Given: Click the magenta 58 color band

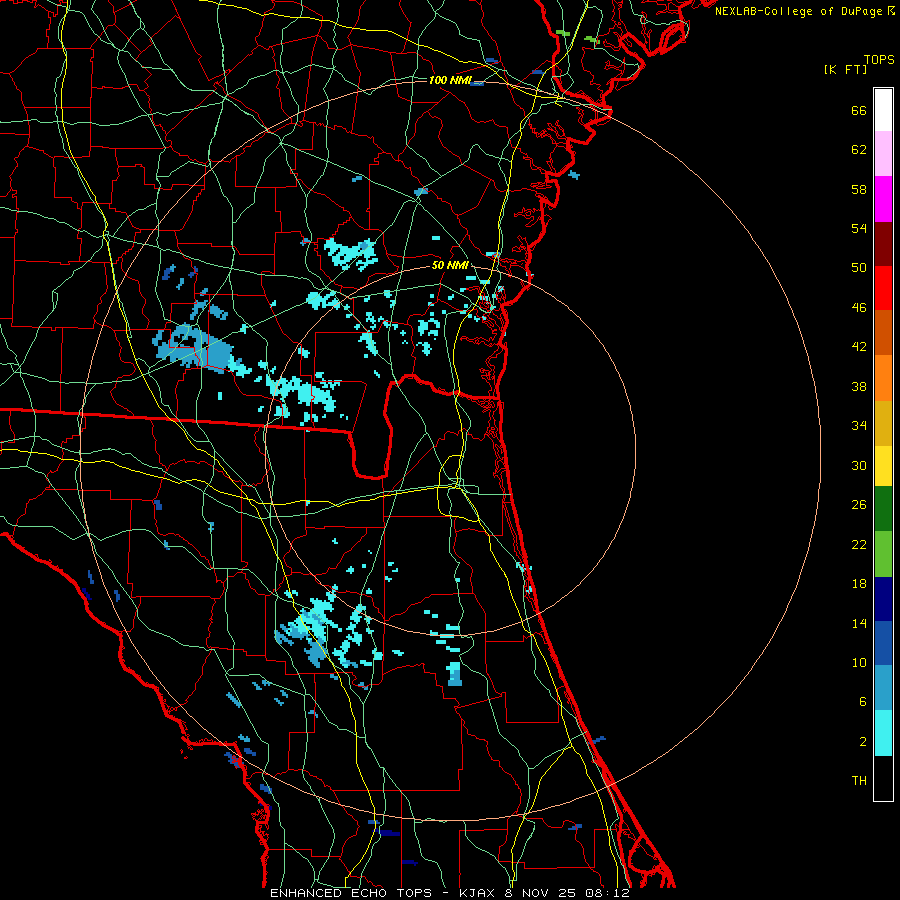Looking at the screenshot, I should [883, 199].
